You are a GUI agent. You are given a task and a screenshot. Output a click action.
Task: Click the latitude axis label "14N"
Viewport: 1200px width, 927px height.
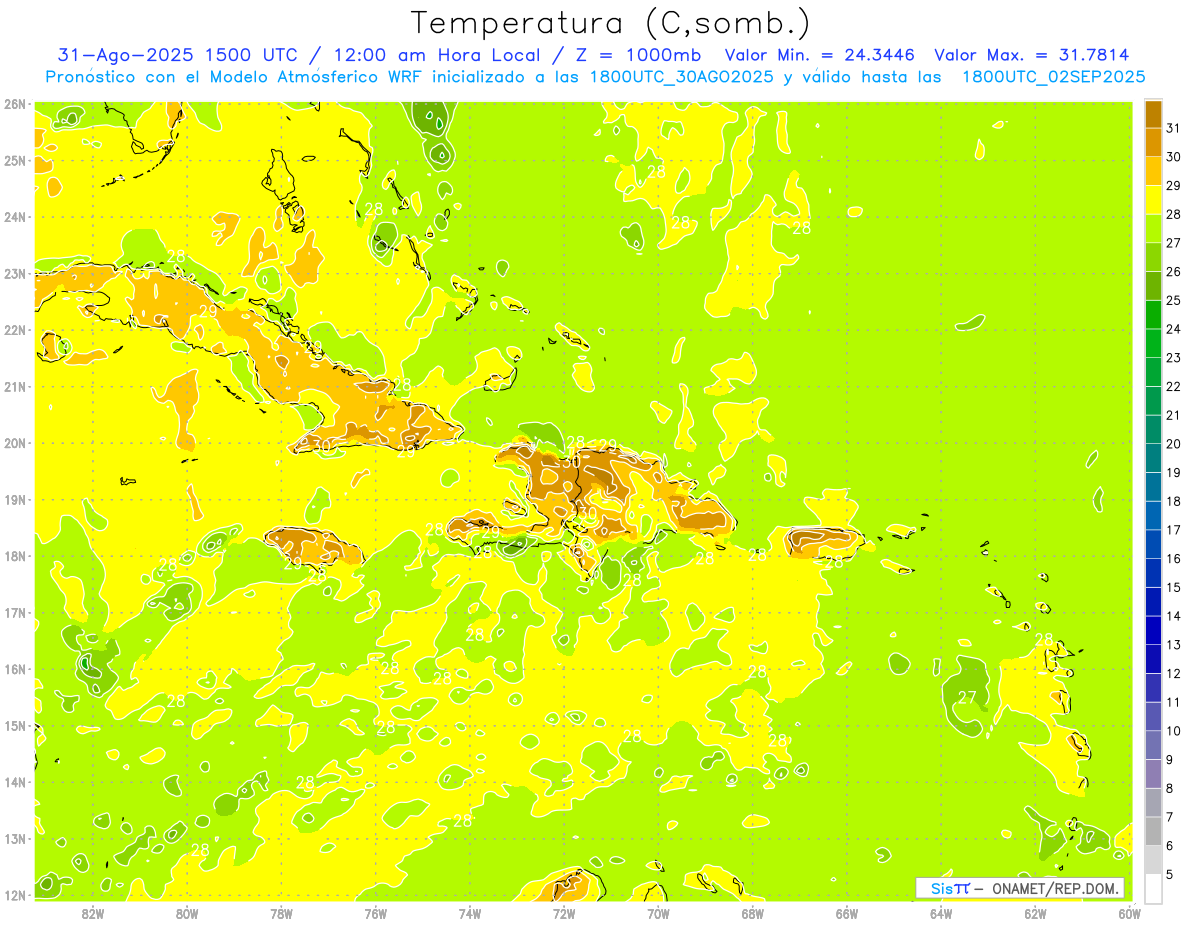[x=15, y=782]
